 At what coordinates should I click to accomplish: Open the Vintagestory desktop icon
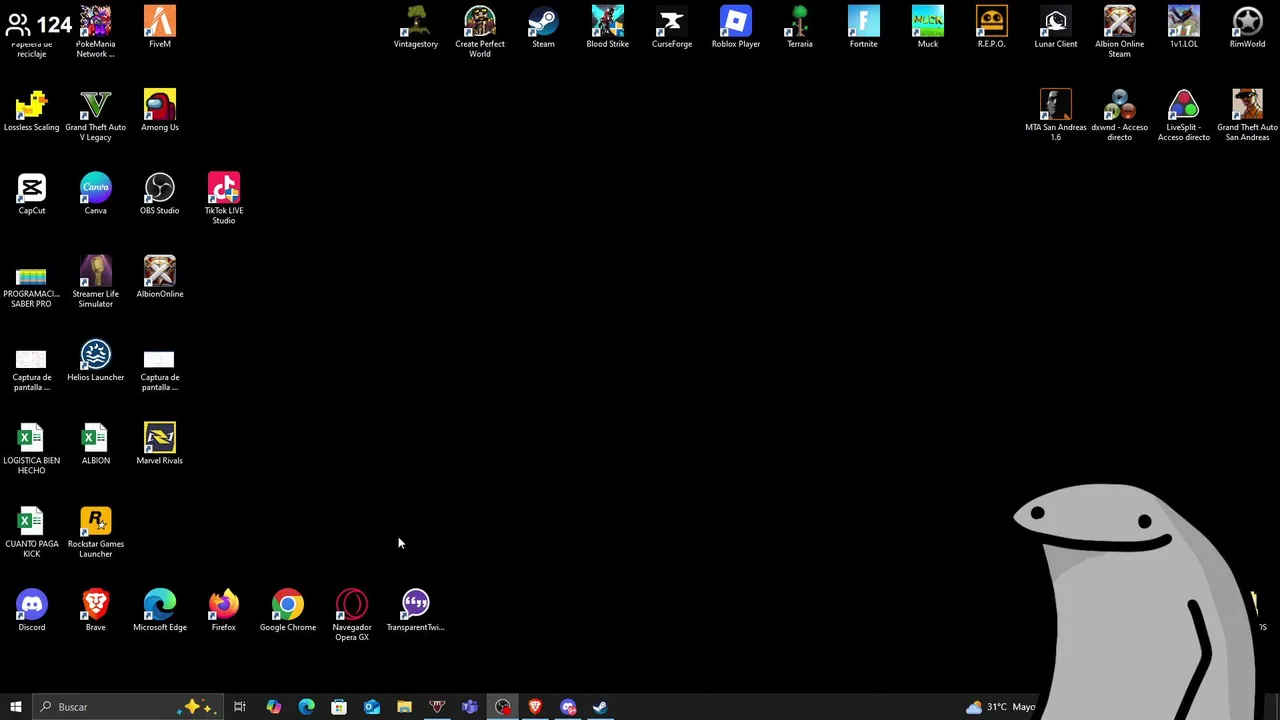tap(416, 27)
